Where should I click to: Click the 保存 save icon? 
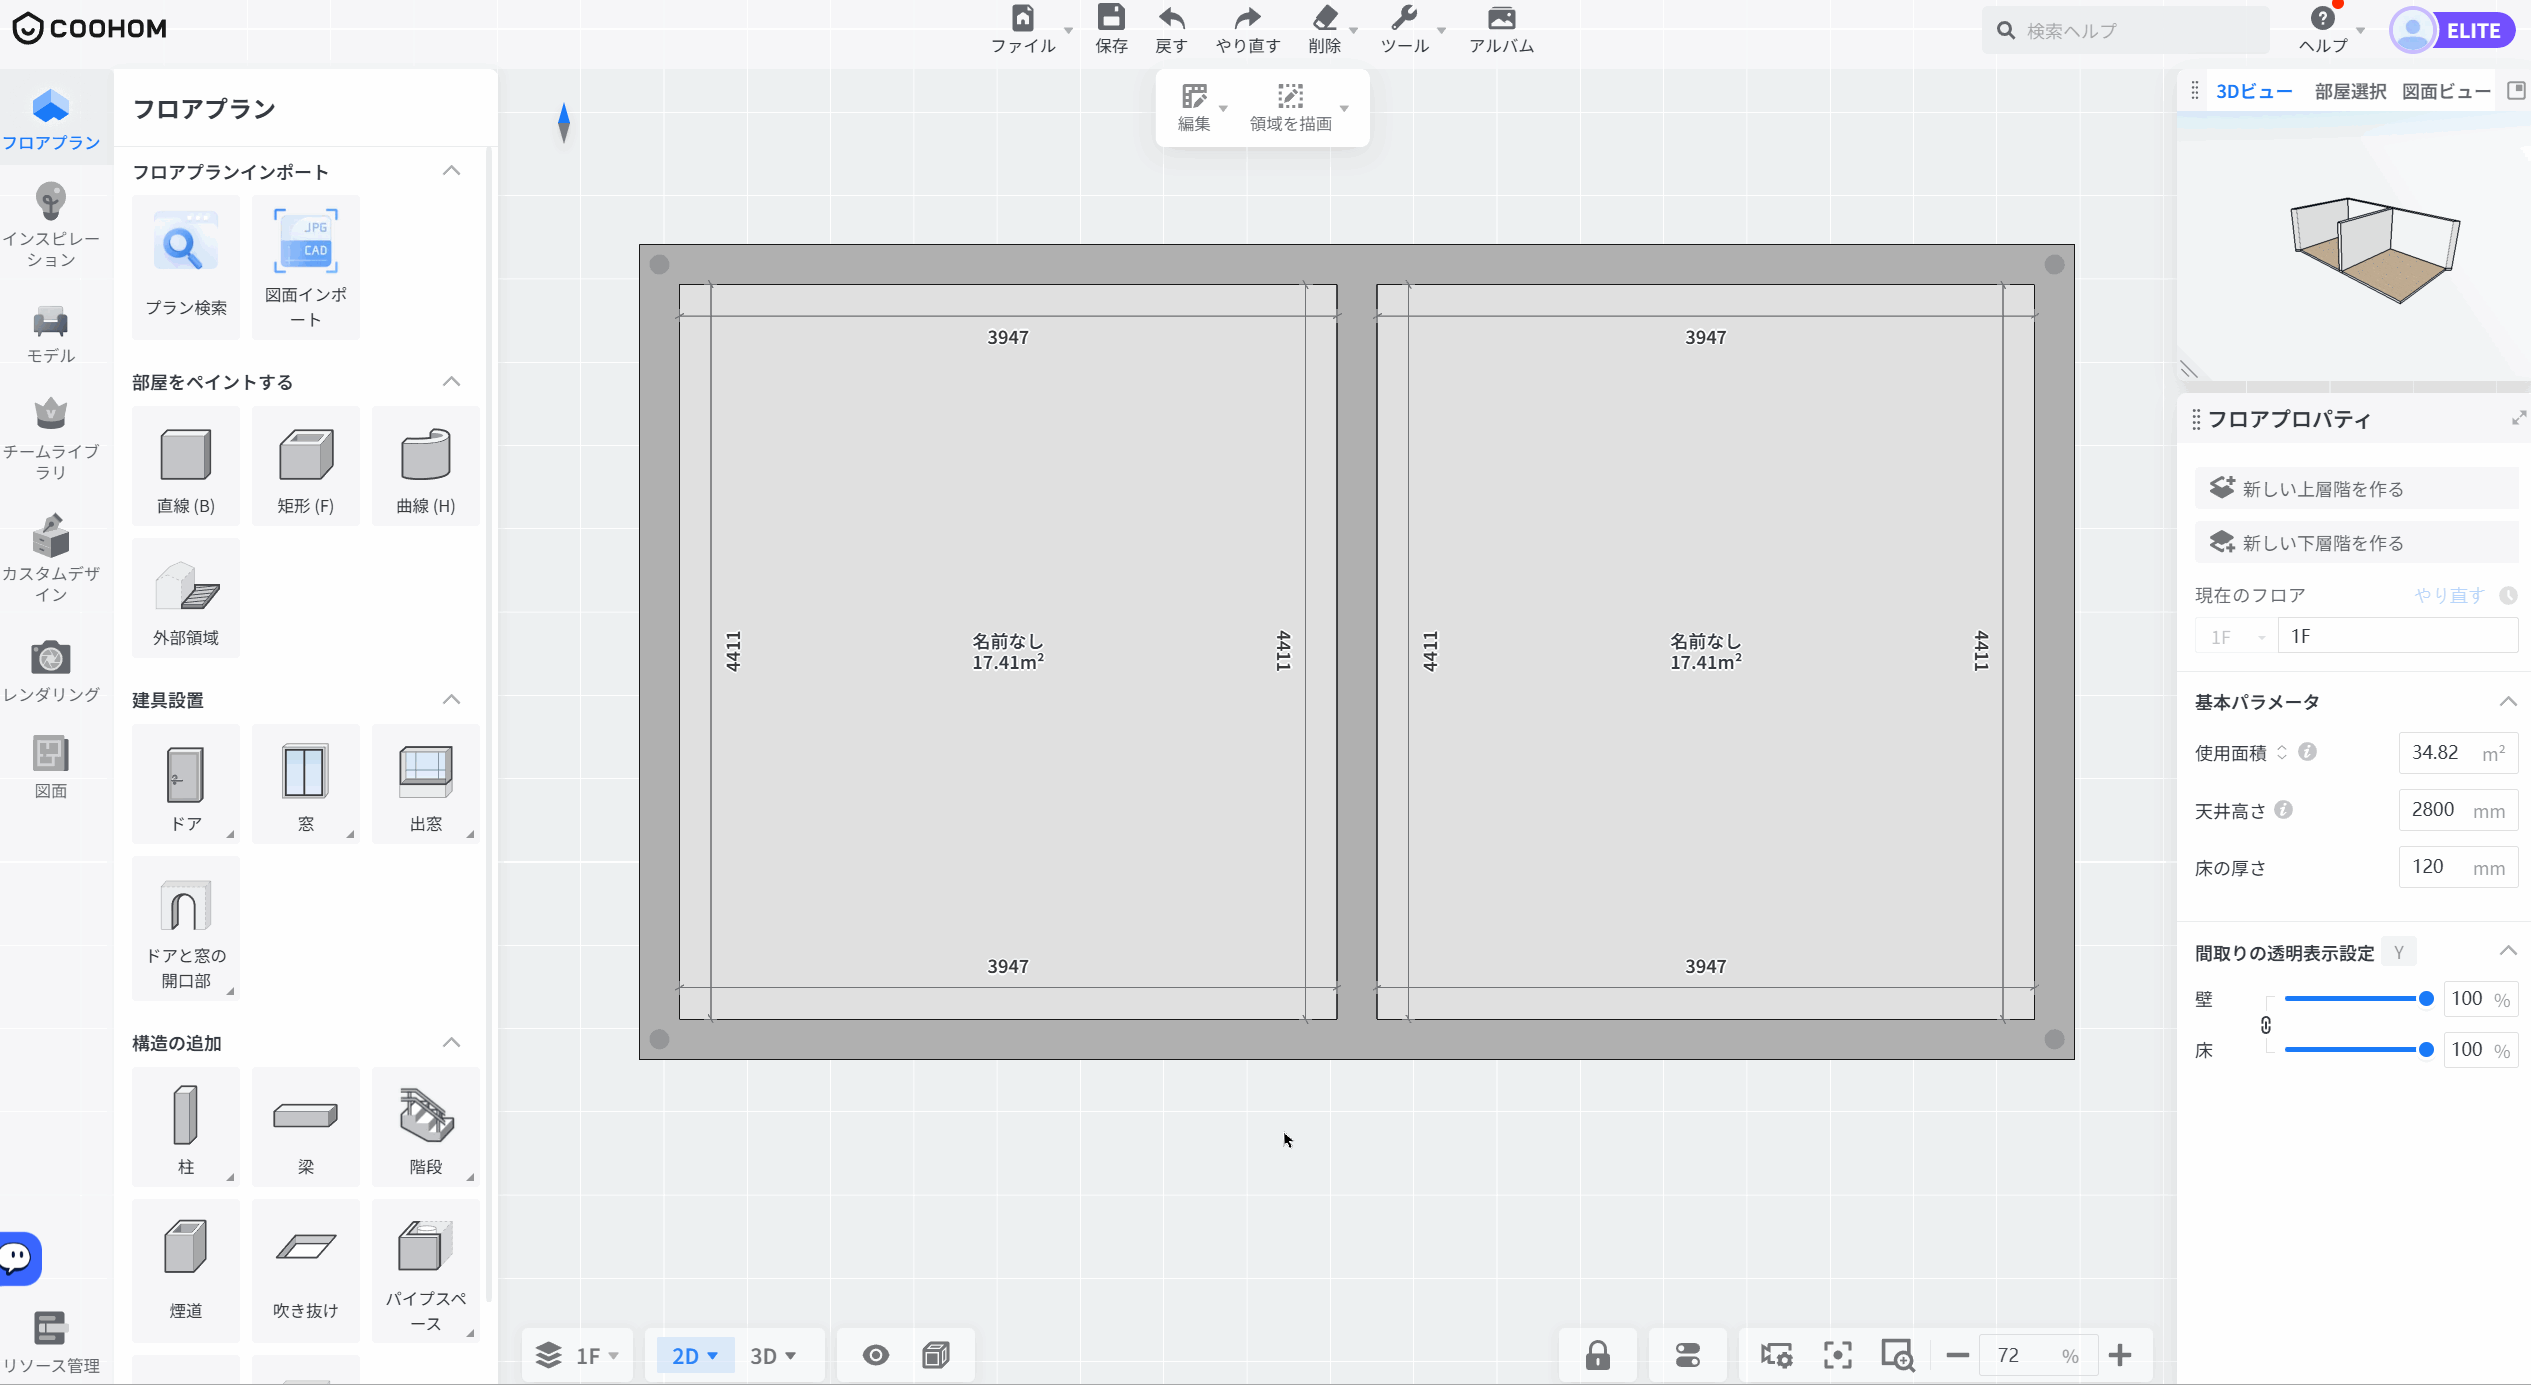click(x=1111, y=18)
